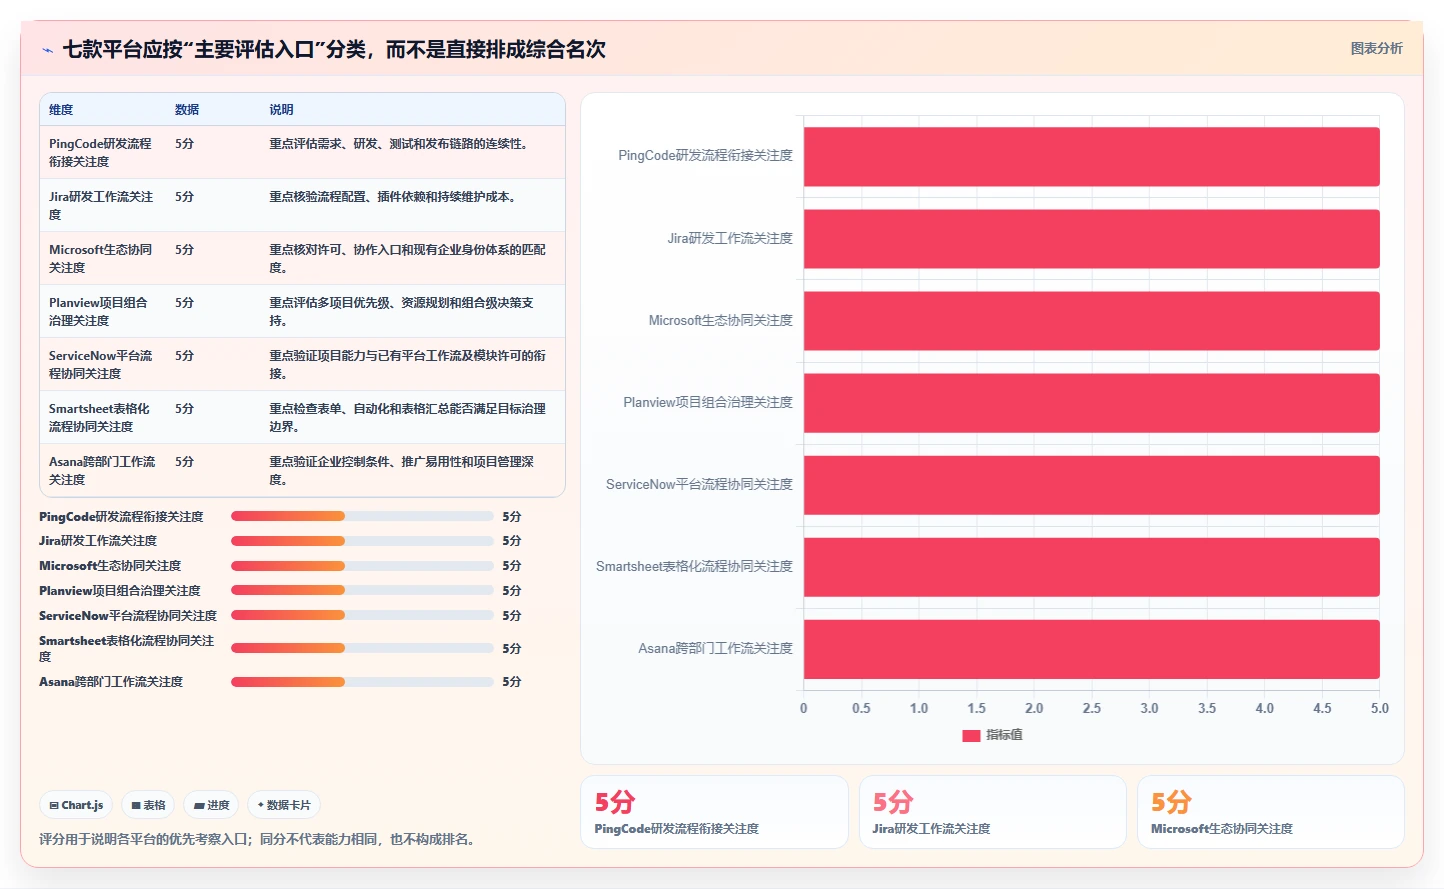1444x889 pixels.
Task: Select table cell Asana跨部门工作流关注度
Action: [103, 470]
